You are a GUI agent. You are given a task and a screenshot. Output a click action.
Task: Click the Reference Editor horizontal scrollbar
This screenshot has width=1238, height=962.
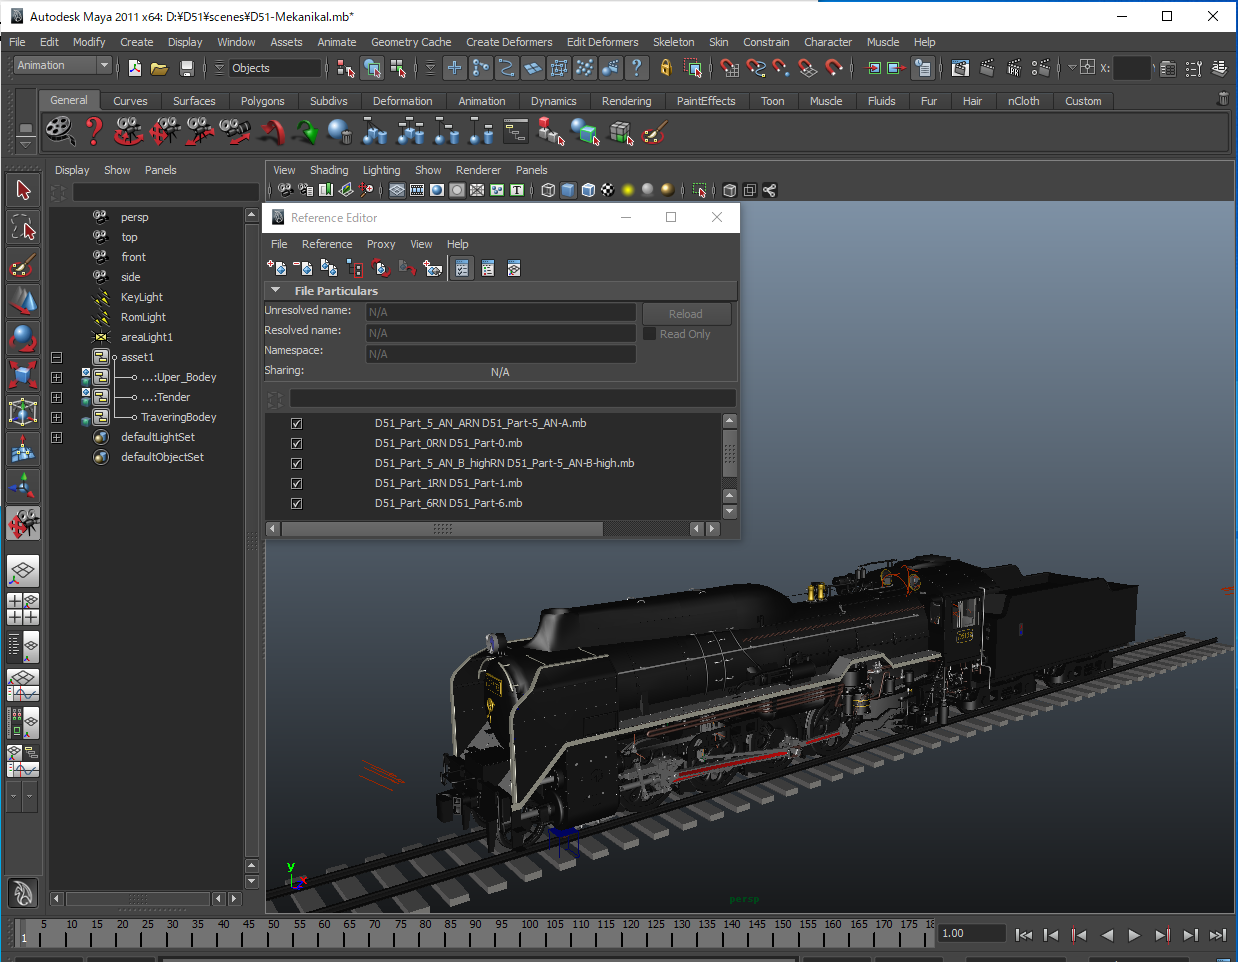coord(442,528)
